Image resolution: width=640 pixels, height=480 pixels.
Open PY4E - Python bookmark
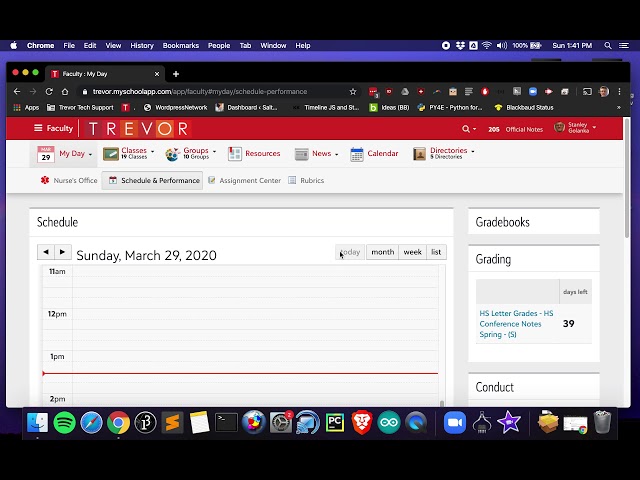point(450,107)
